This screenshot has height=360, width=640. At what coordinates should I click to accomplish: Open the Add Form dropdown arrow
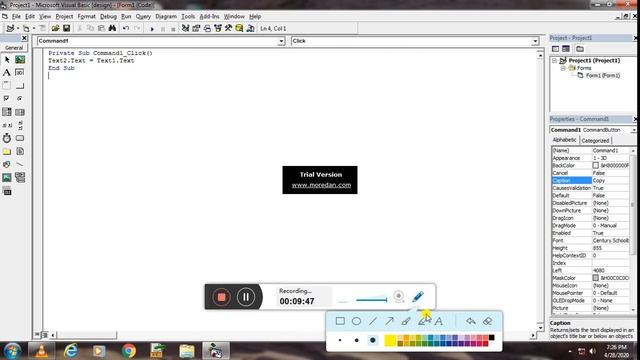click(34, 28)
